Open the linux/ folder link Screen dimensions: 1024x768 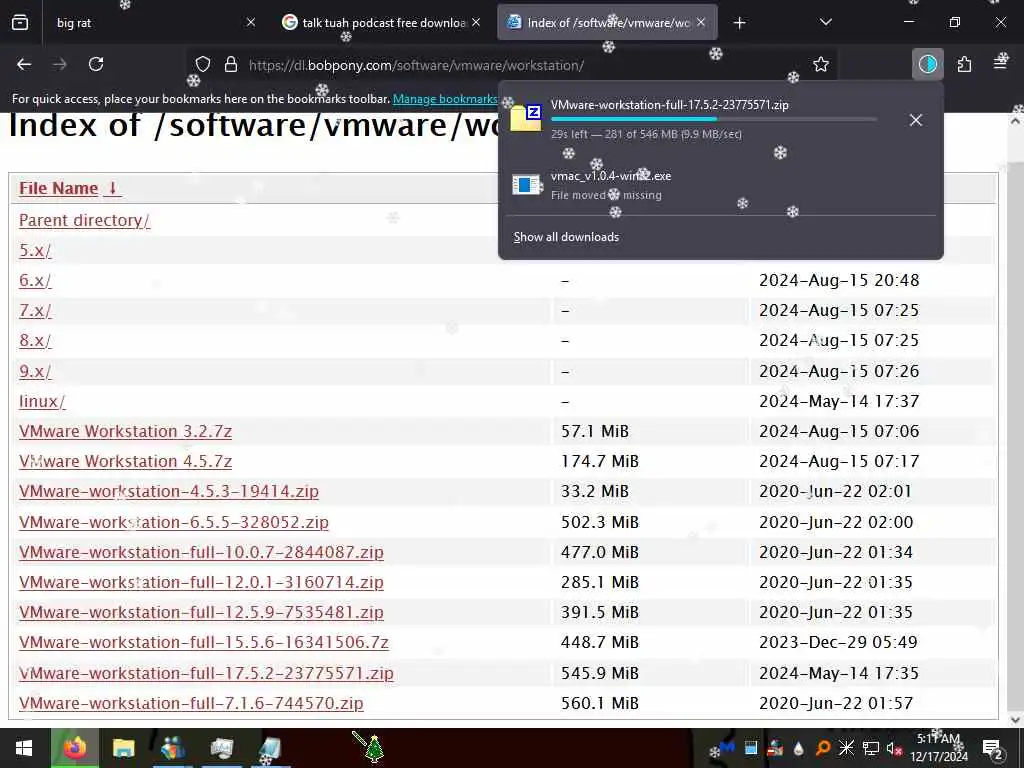tap(42, 402)
